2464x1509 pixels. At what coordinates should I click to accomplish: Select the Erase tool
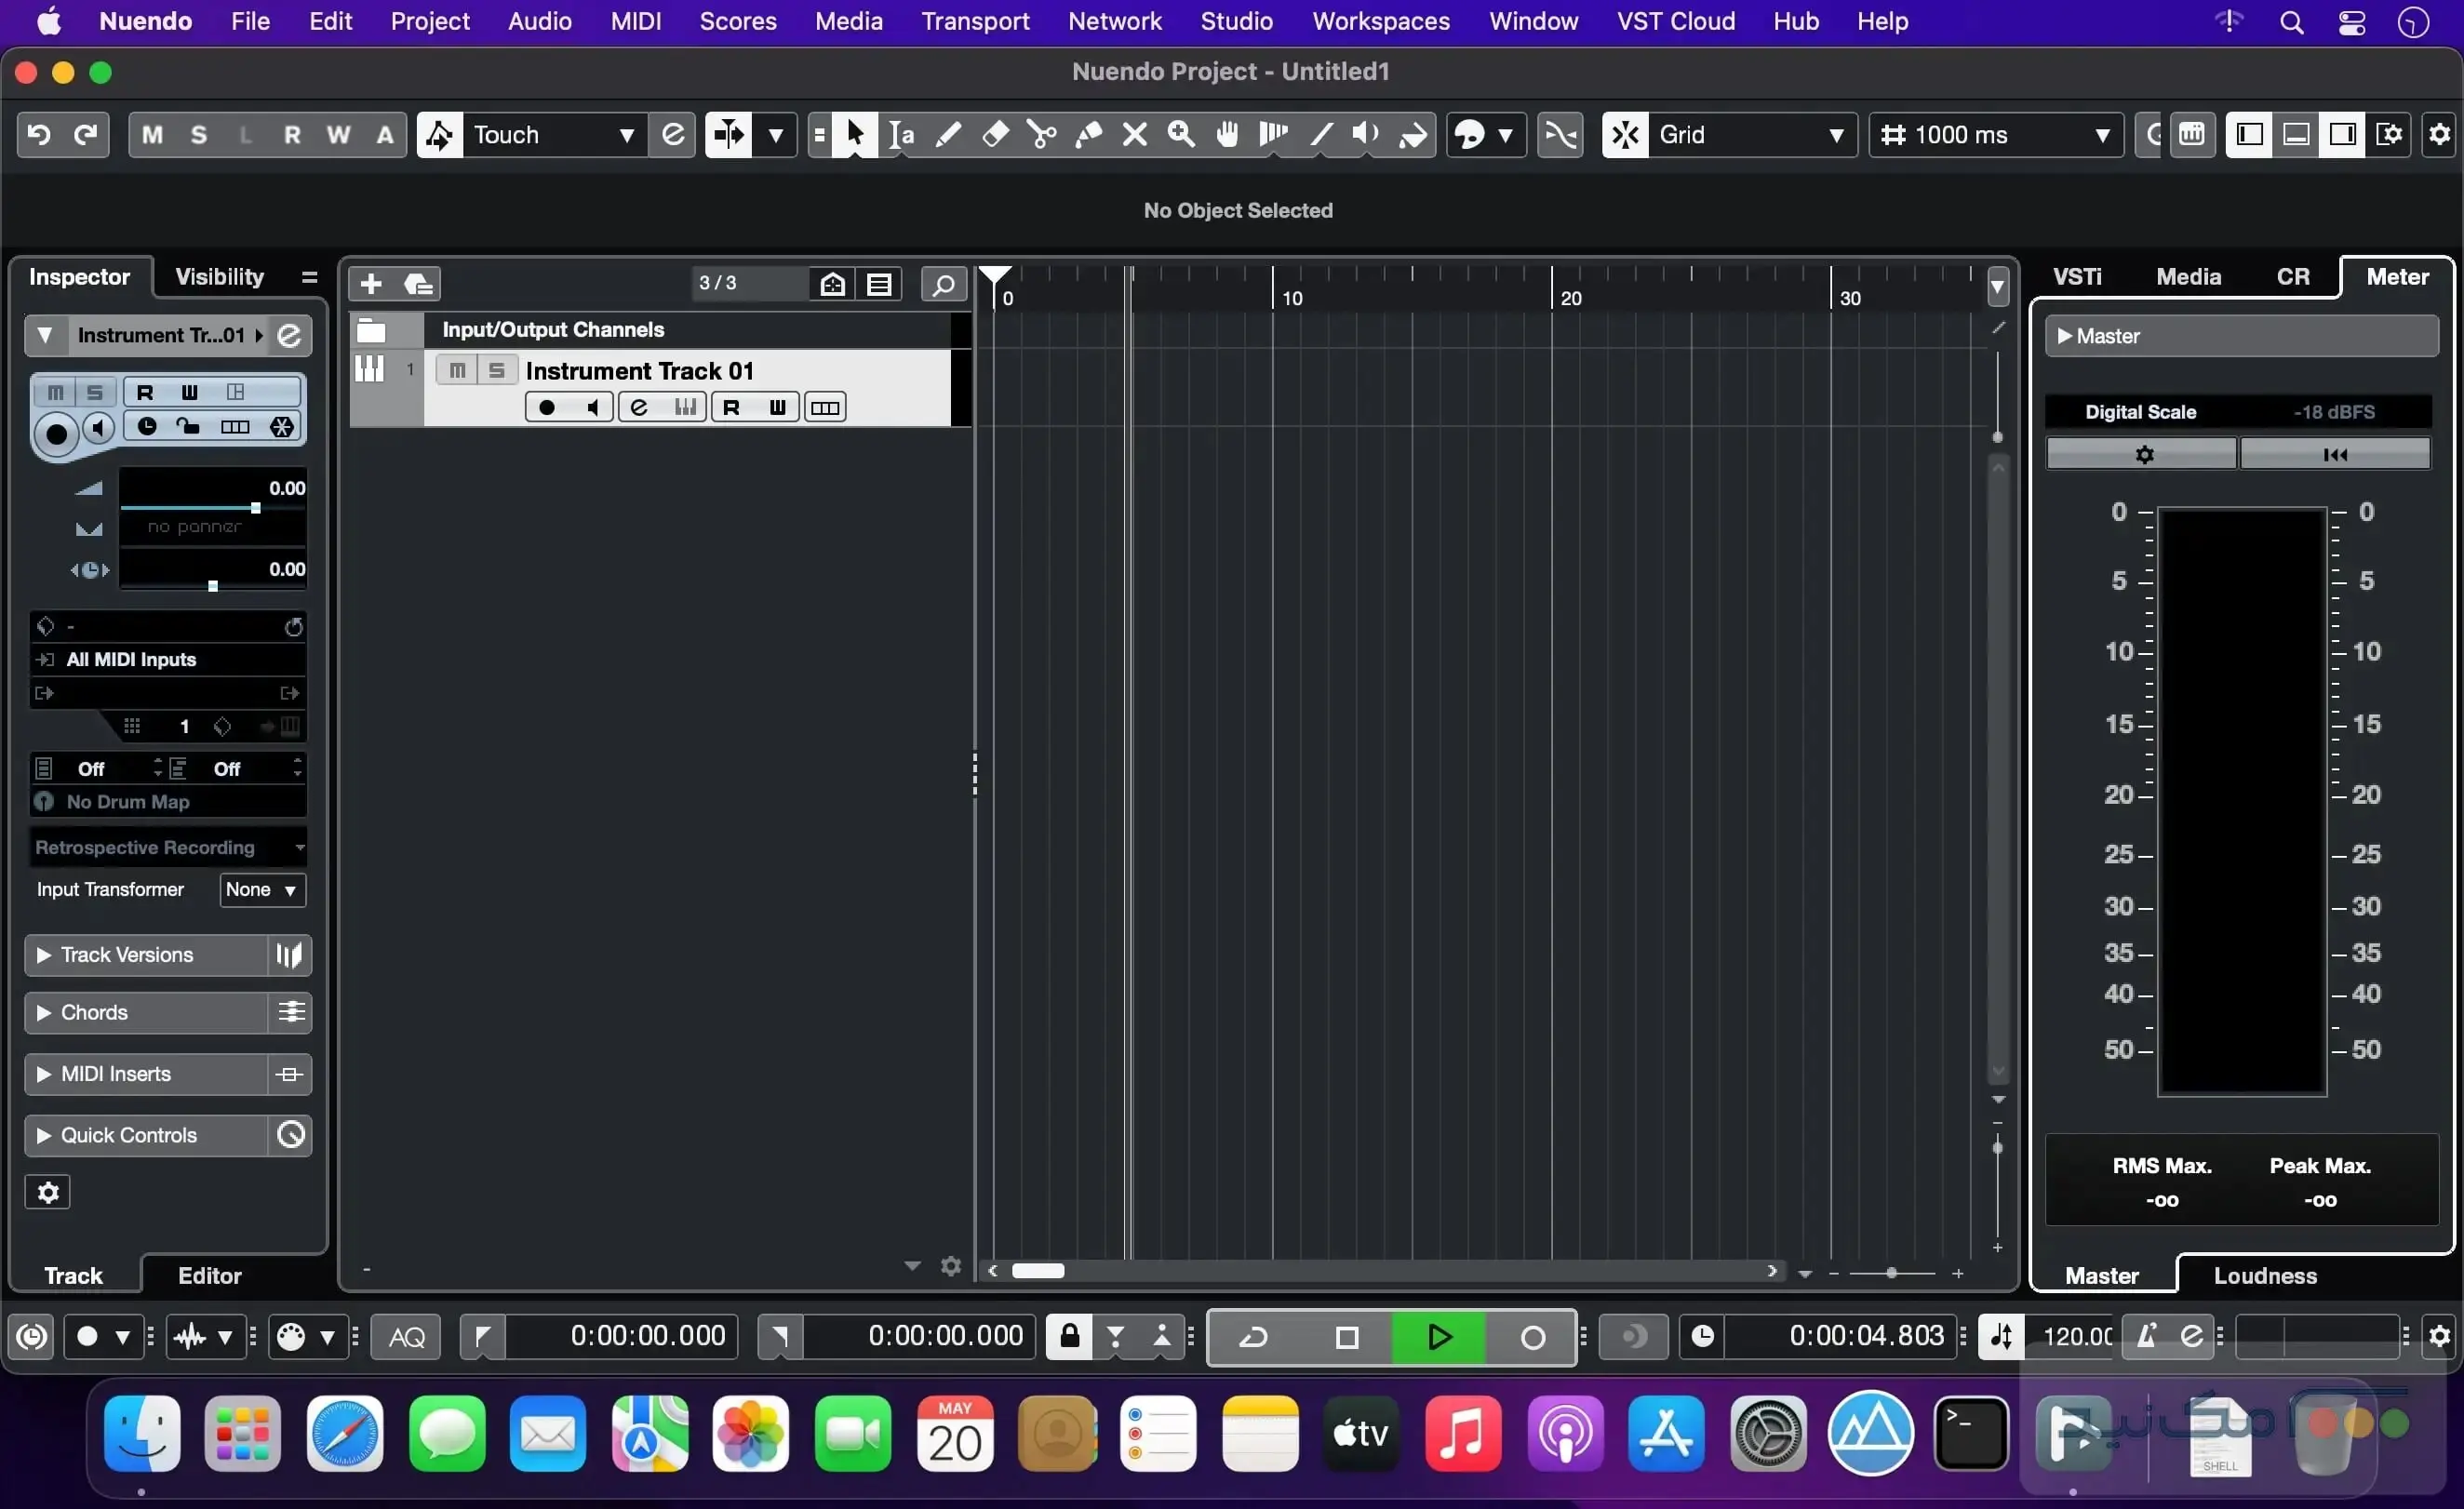click(x=995, y=134)
